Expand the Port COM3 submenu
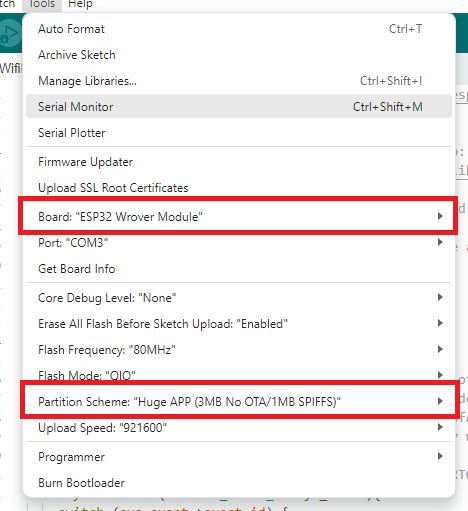Image resolution: width=468 pixels, height=511 pixels. point(239,243)
